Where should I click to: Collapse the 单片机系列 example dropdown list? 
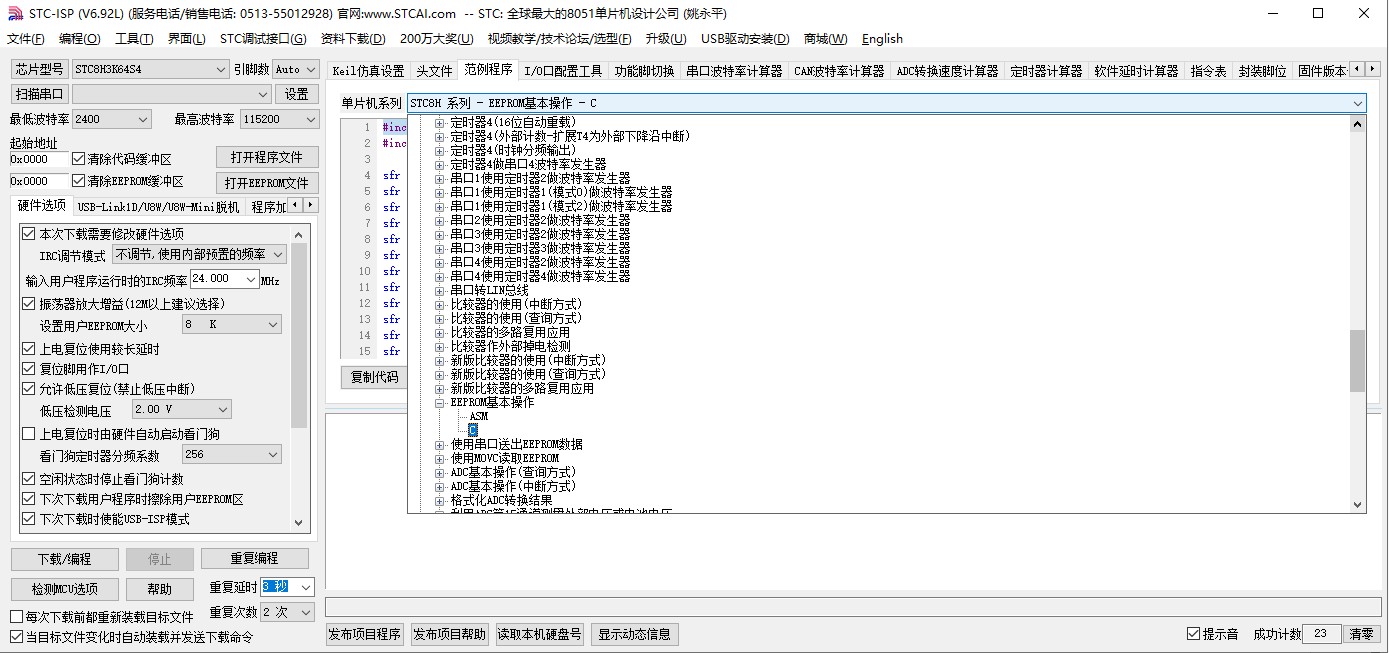1357,103
